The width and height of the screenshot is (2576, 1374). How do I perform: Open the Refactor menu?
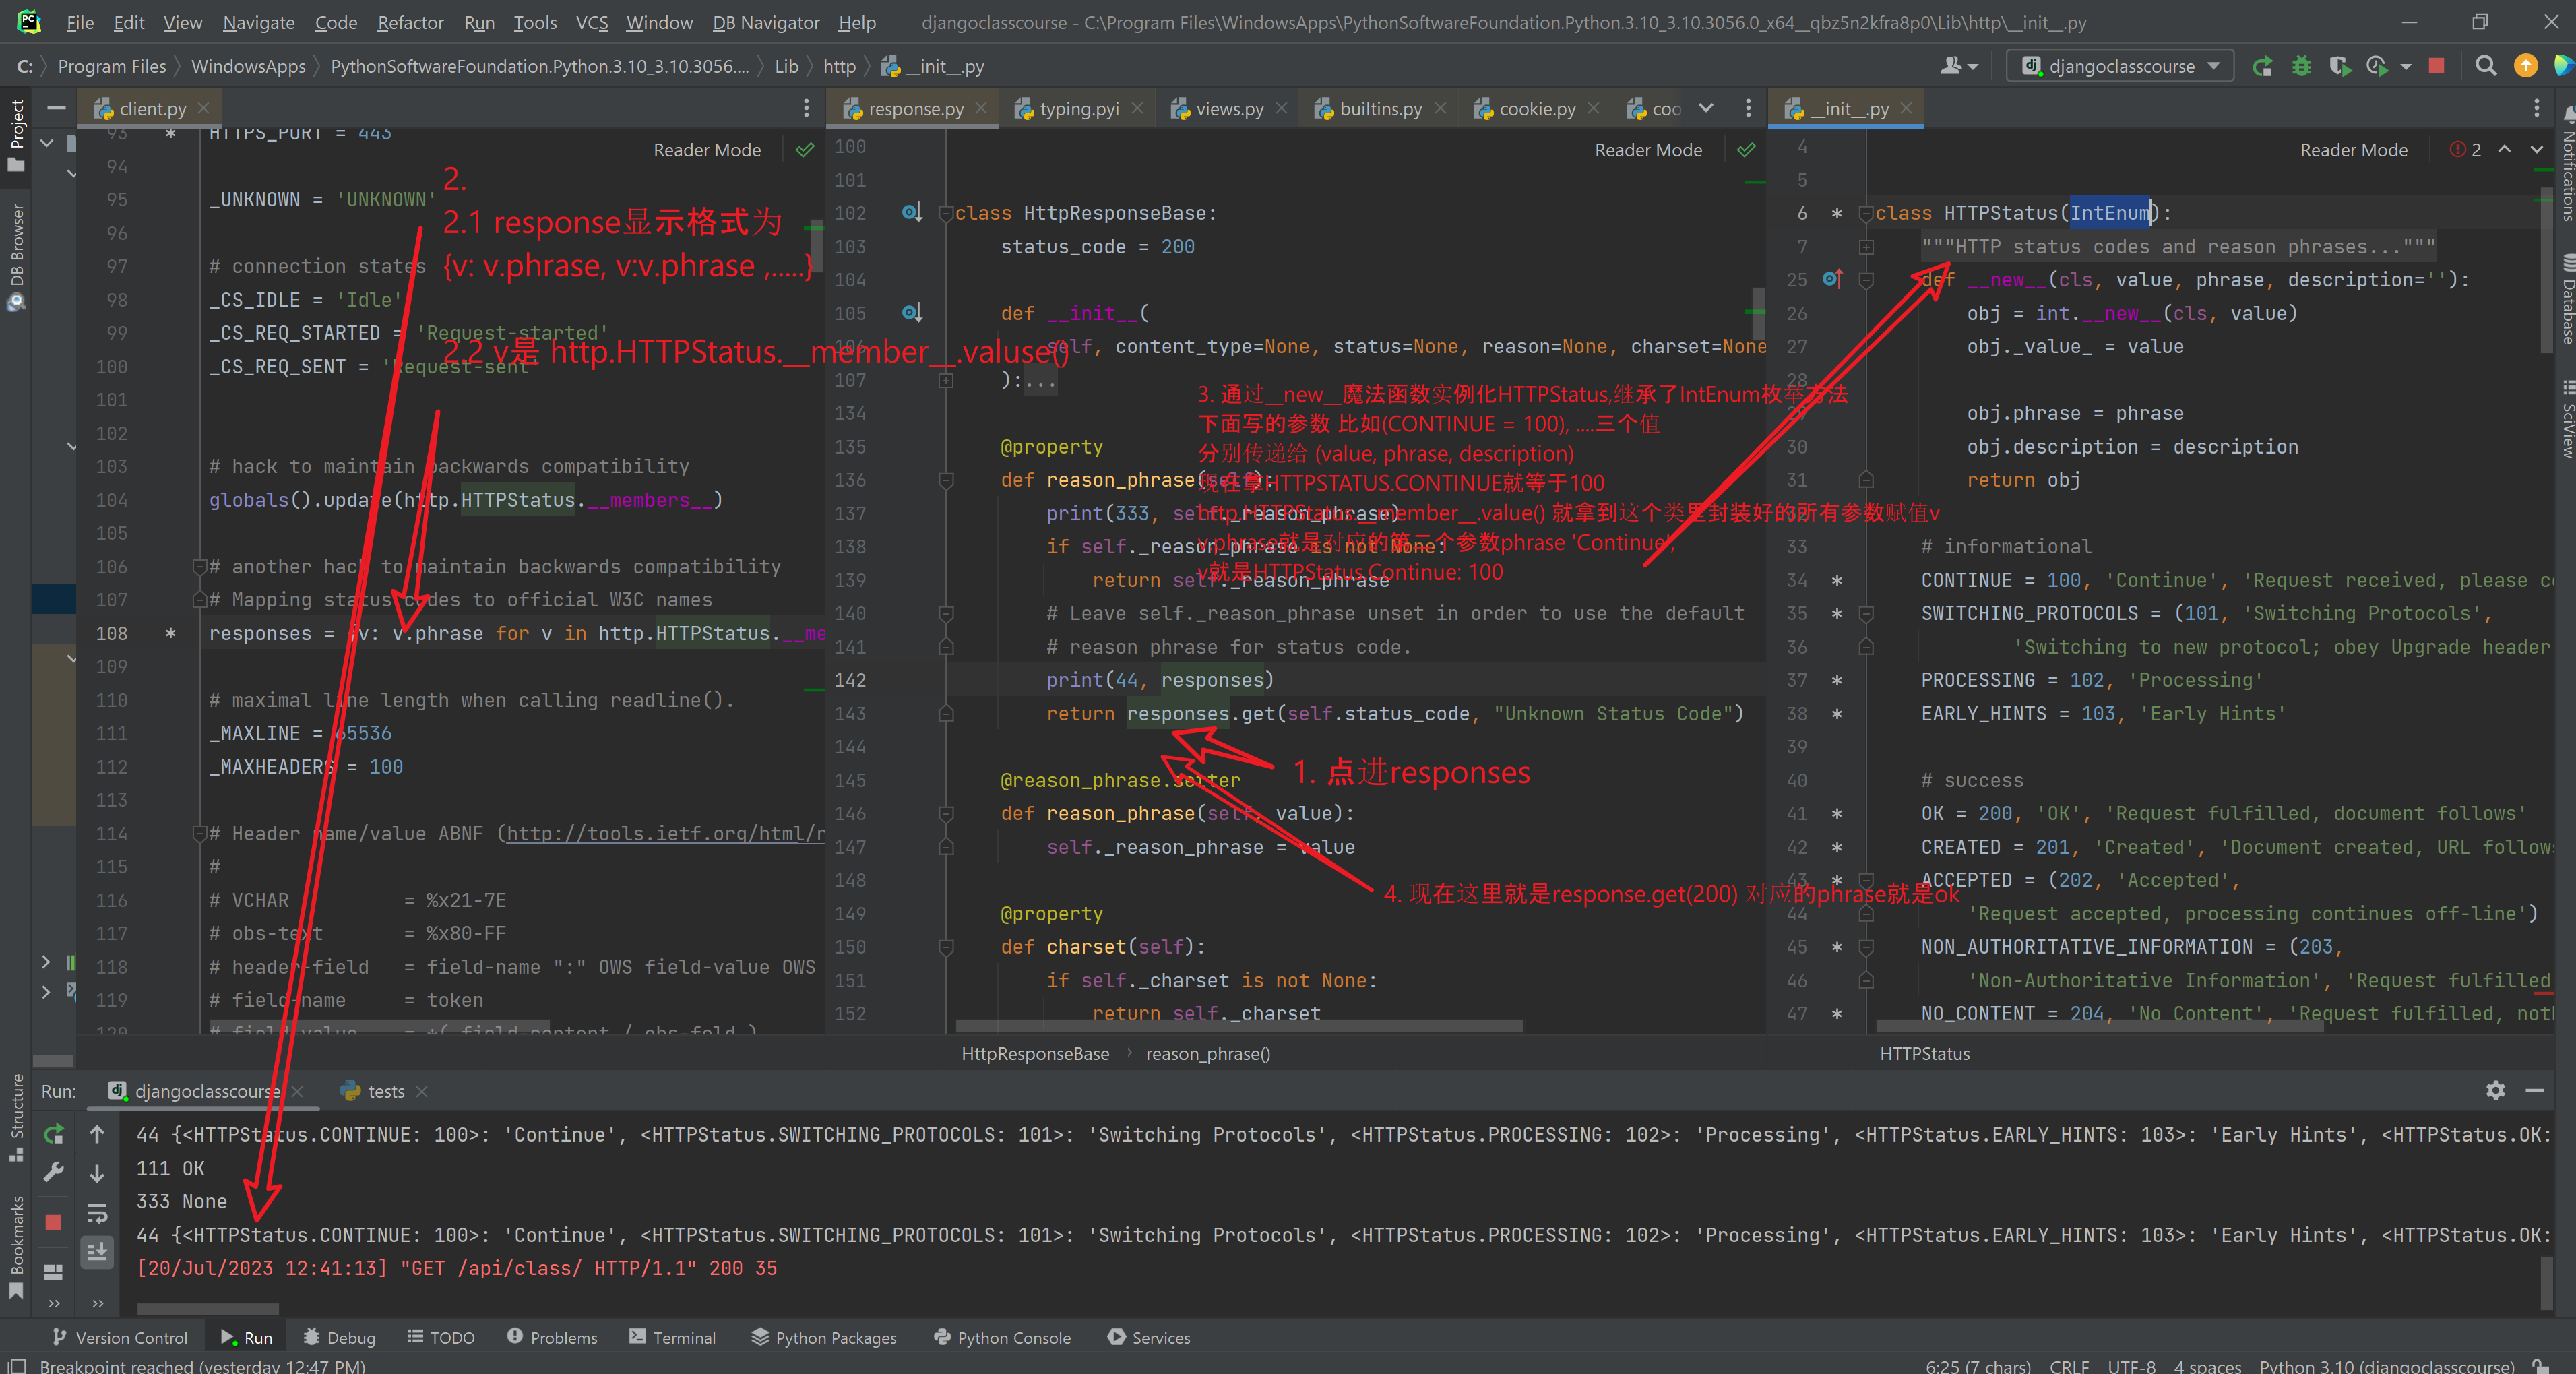click(x=409, y=22)
